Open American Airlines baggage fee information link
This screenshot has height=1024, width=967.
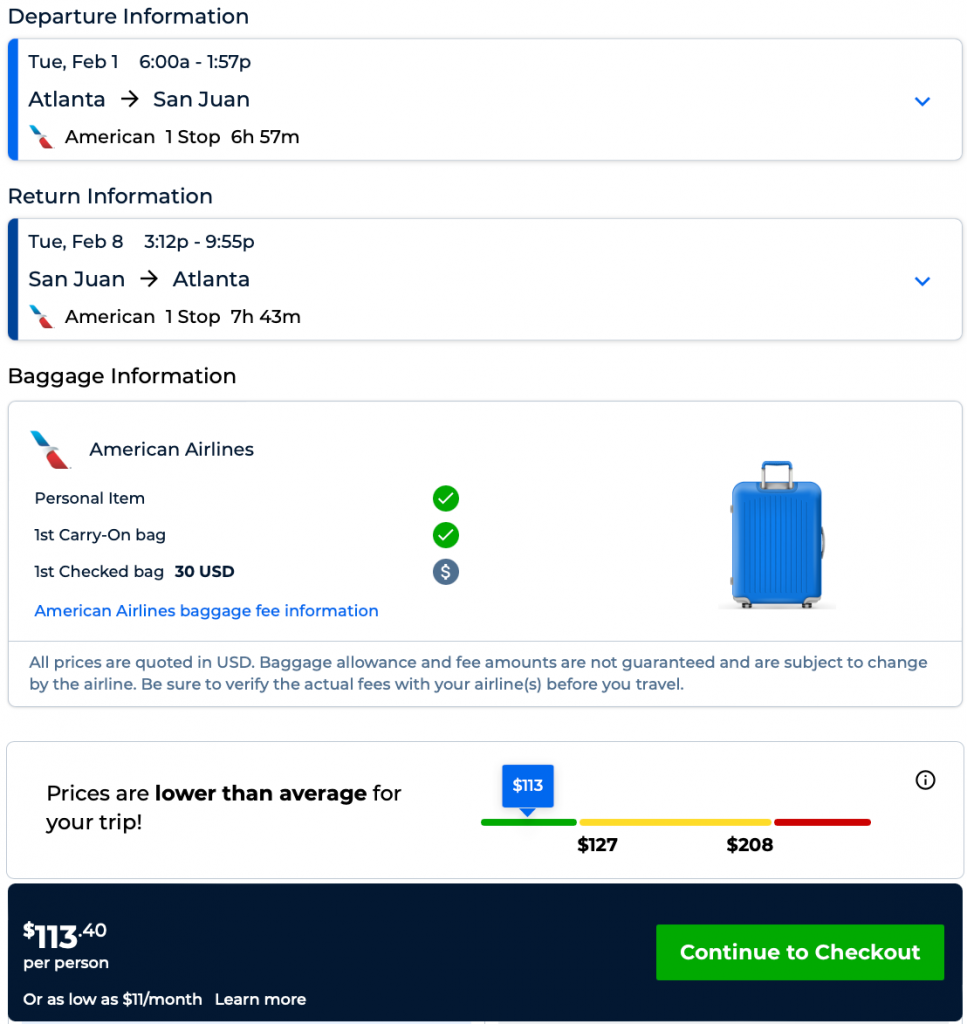[206, 611]
